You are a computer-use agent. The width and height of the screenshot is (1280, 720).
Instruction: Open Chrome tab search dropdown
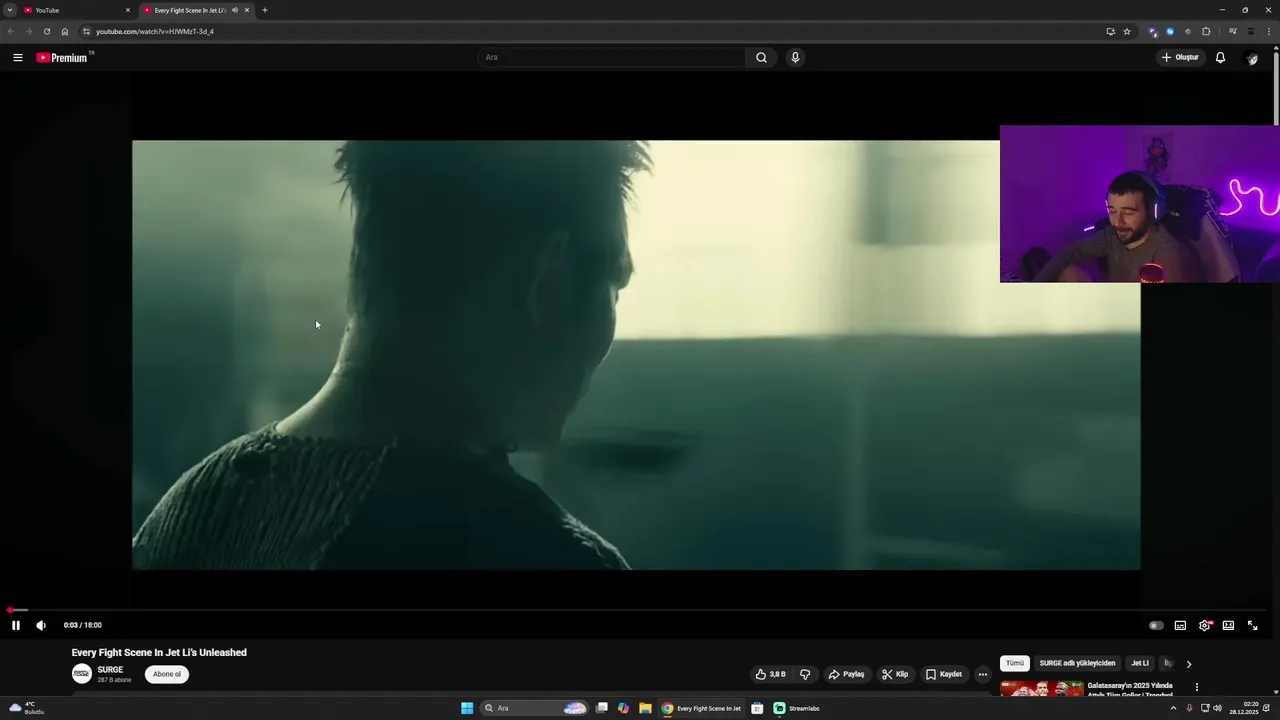(x=9, y=10)
